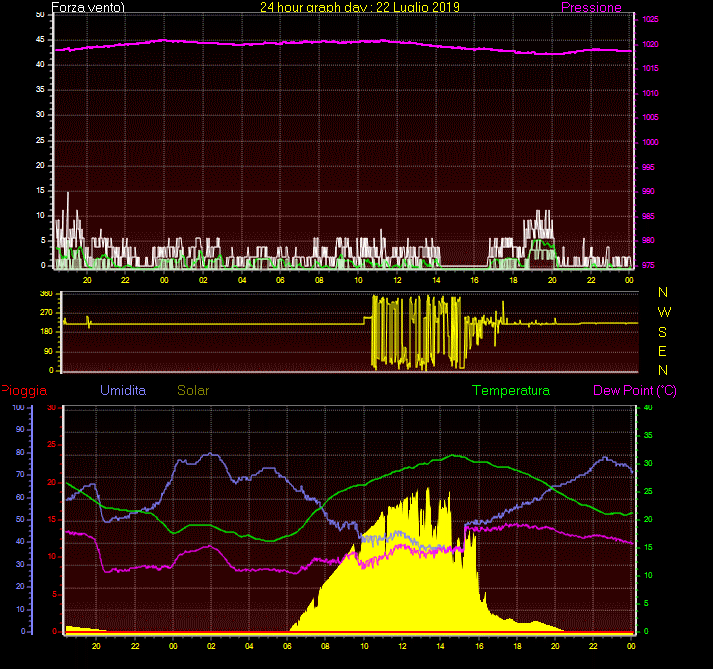Select the 'Dew Point (°C)' legend label

635,391
